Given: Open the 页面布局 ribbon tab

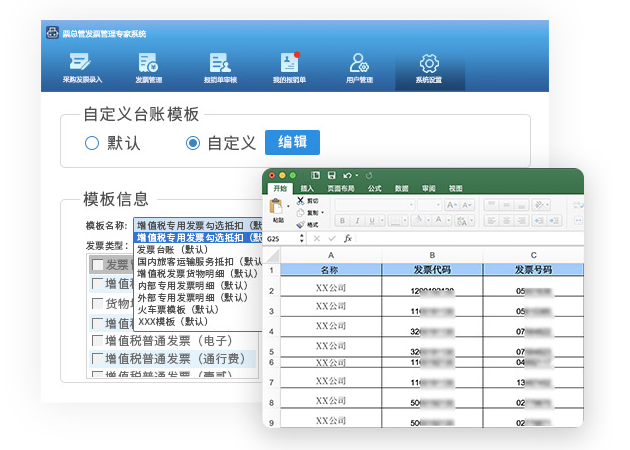Looking at the screenshot, I should pos(340,188).
